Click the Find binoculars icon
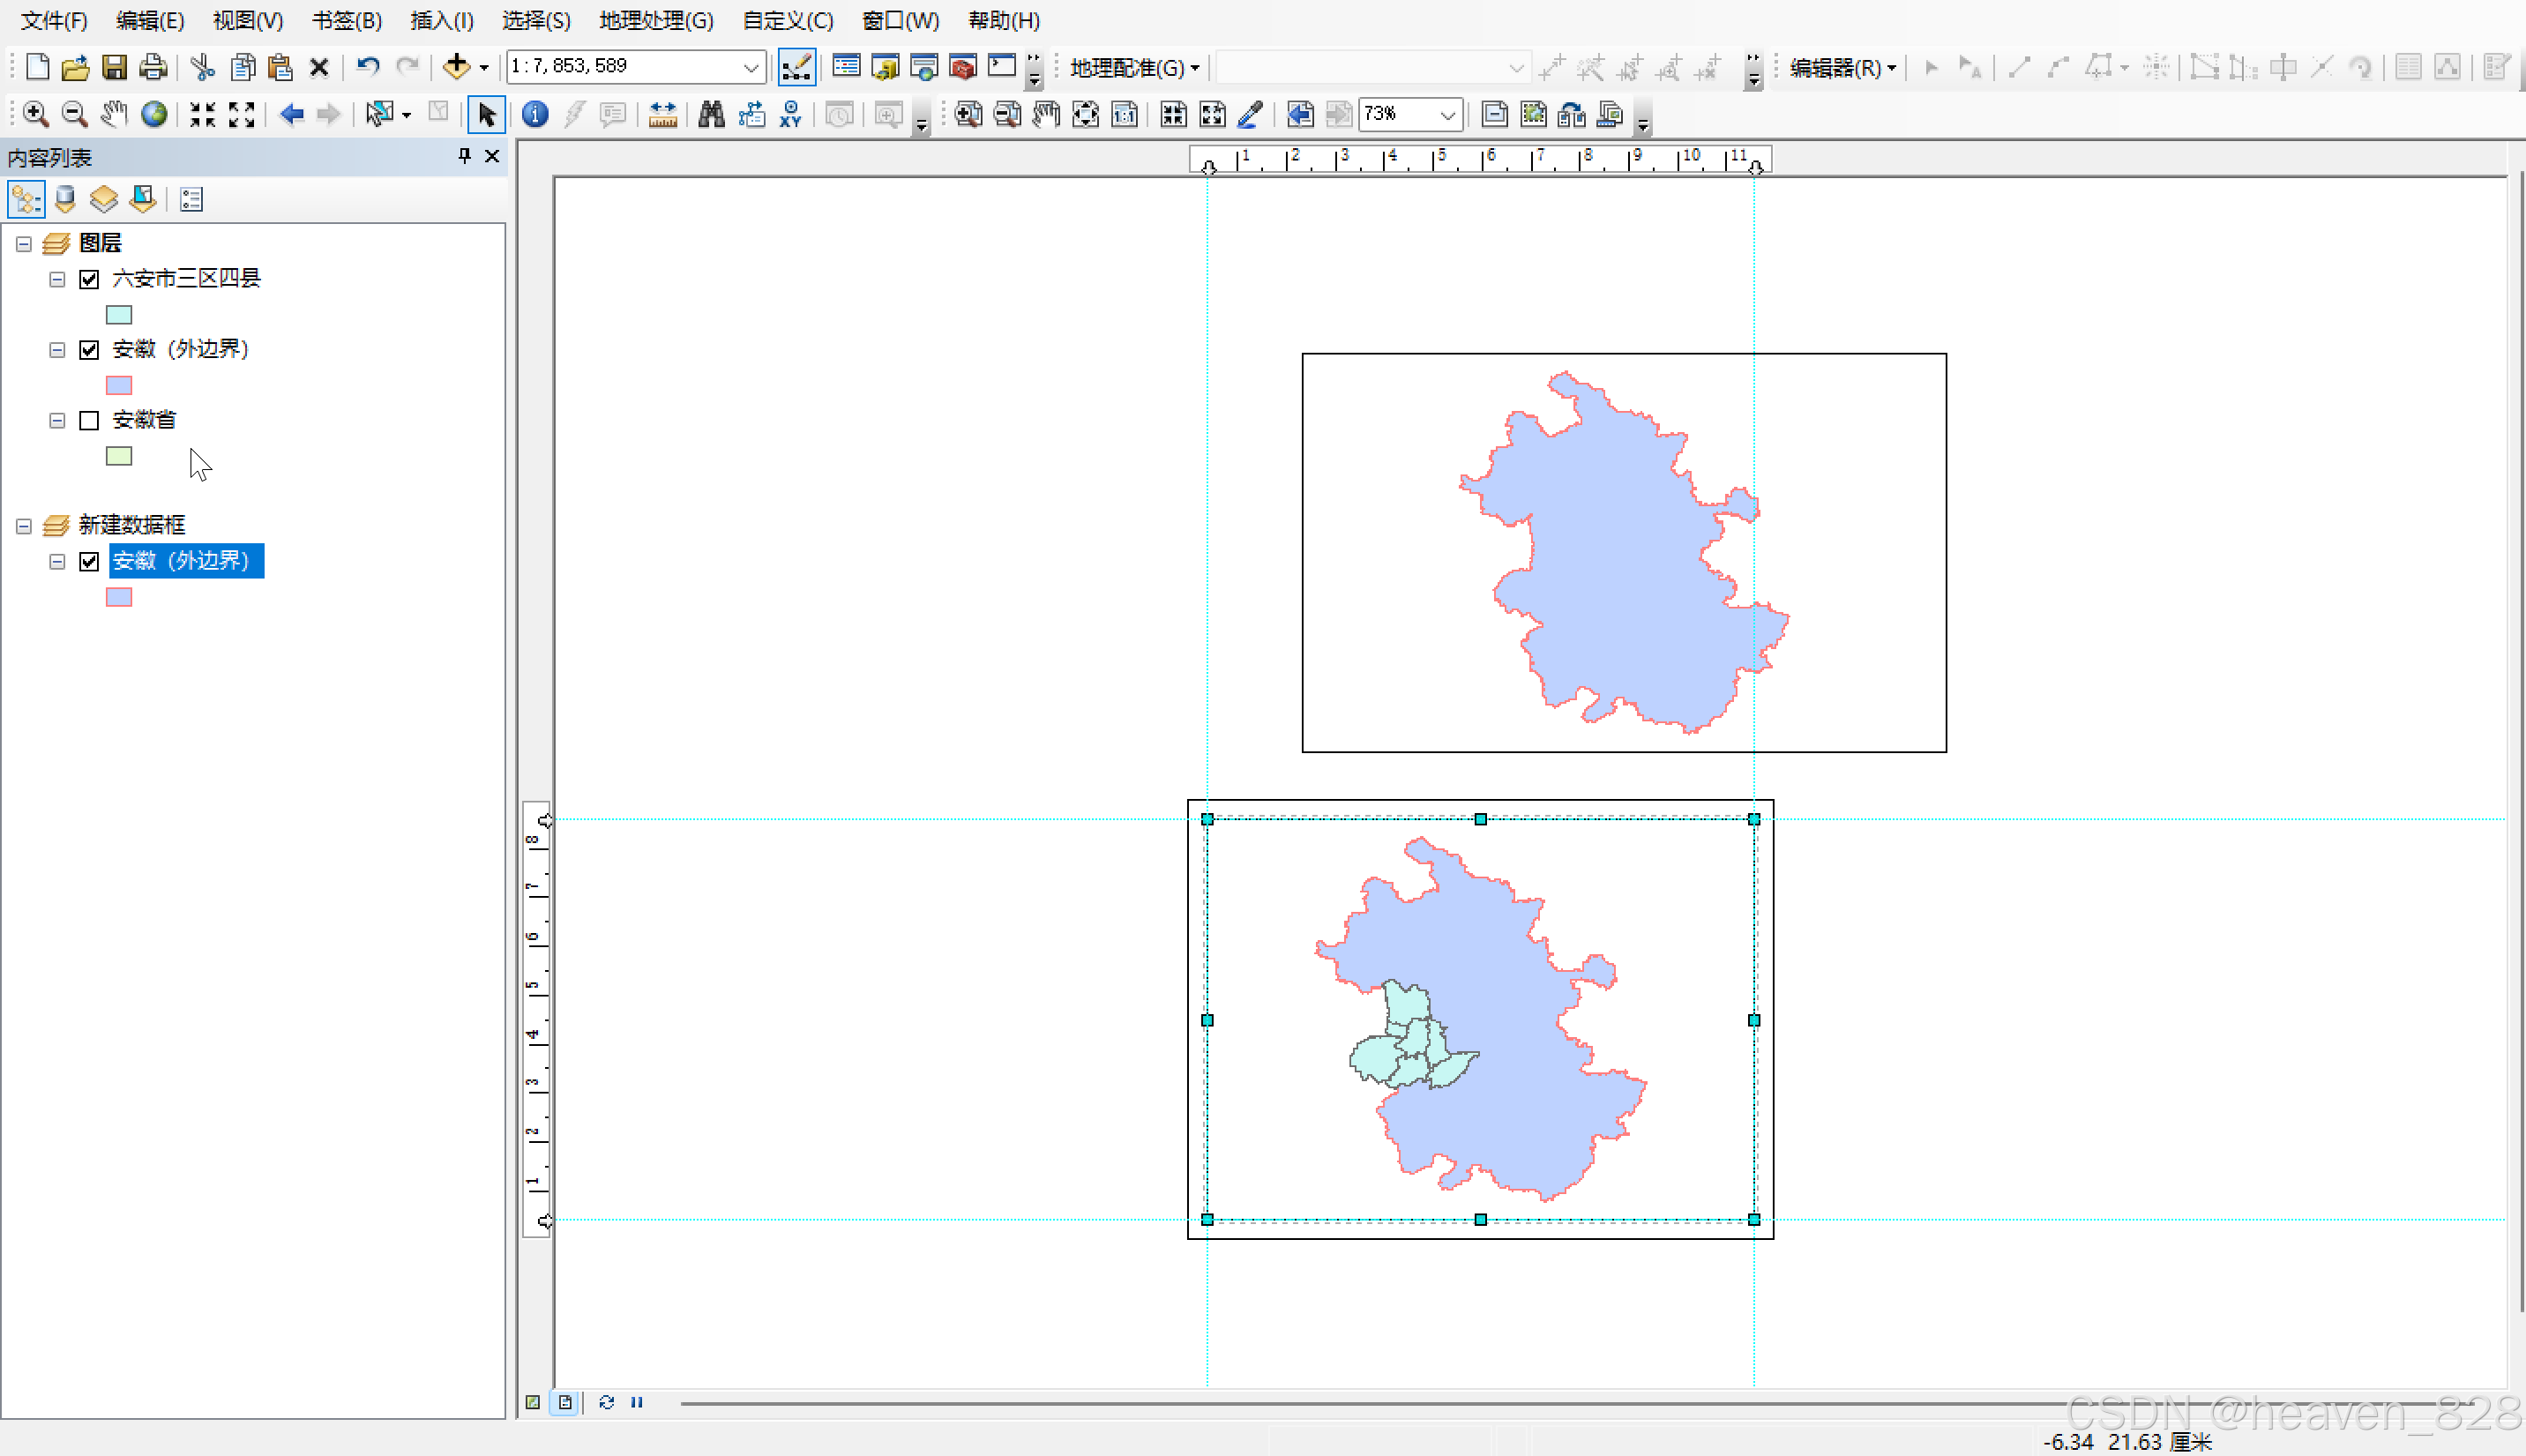The height and width of the screenshot is (1456, 2526). pos(711,114)
